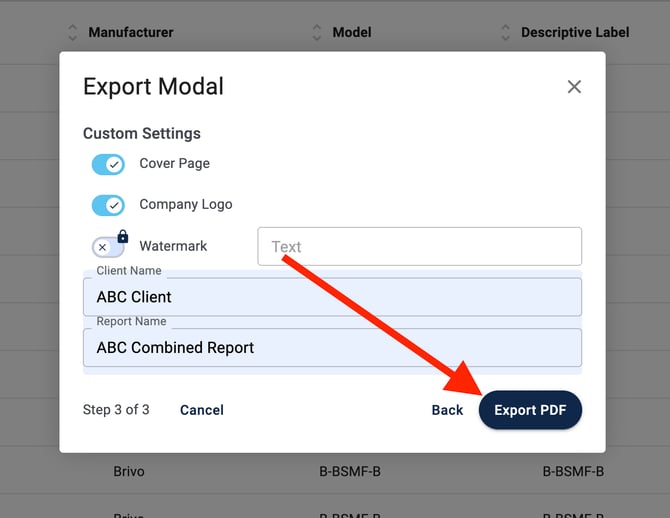670x518 pixels.
Task: Click B-BSMF-B in the Descriptive Label column
Action: pos(573,471)
